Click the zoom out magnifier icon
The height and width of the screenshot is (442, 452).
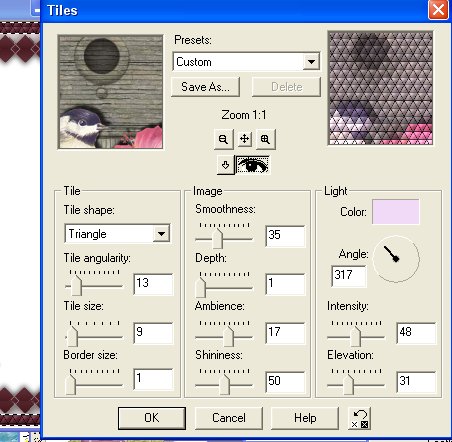click(x=223, y=139)
